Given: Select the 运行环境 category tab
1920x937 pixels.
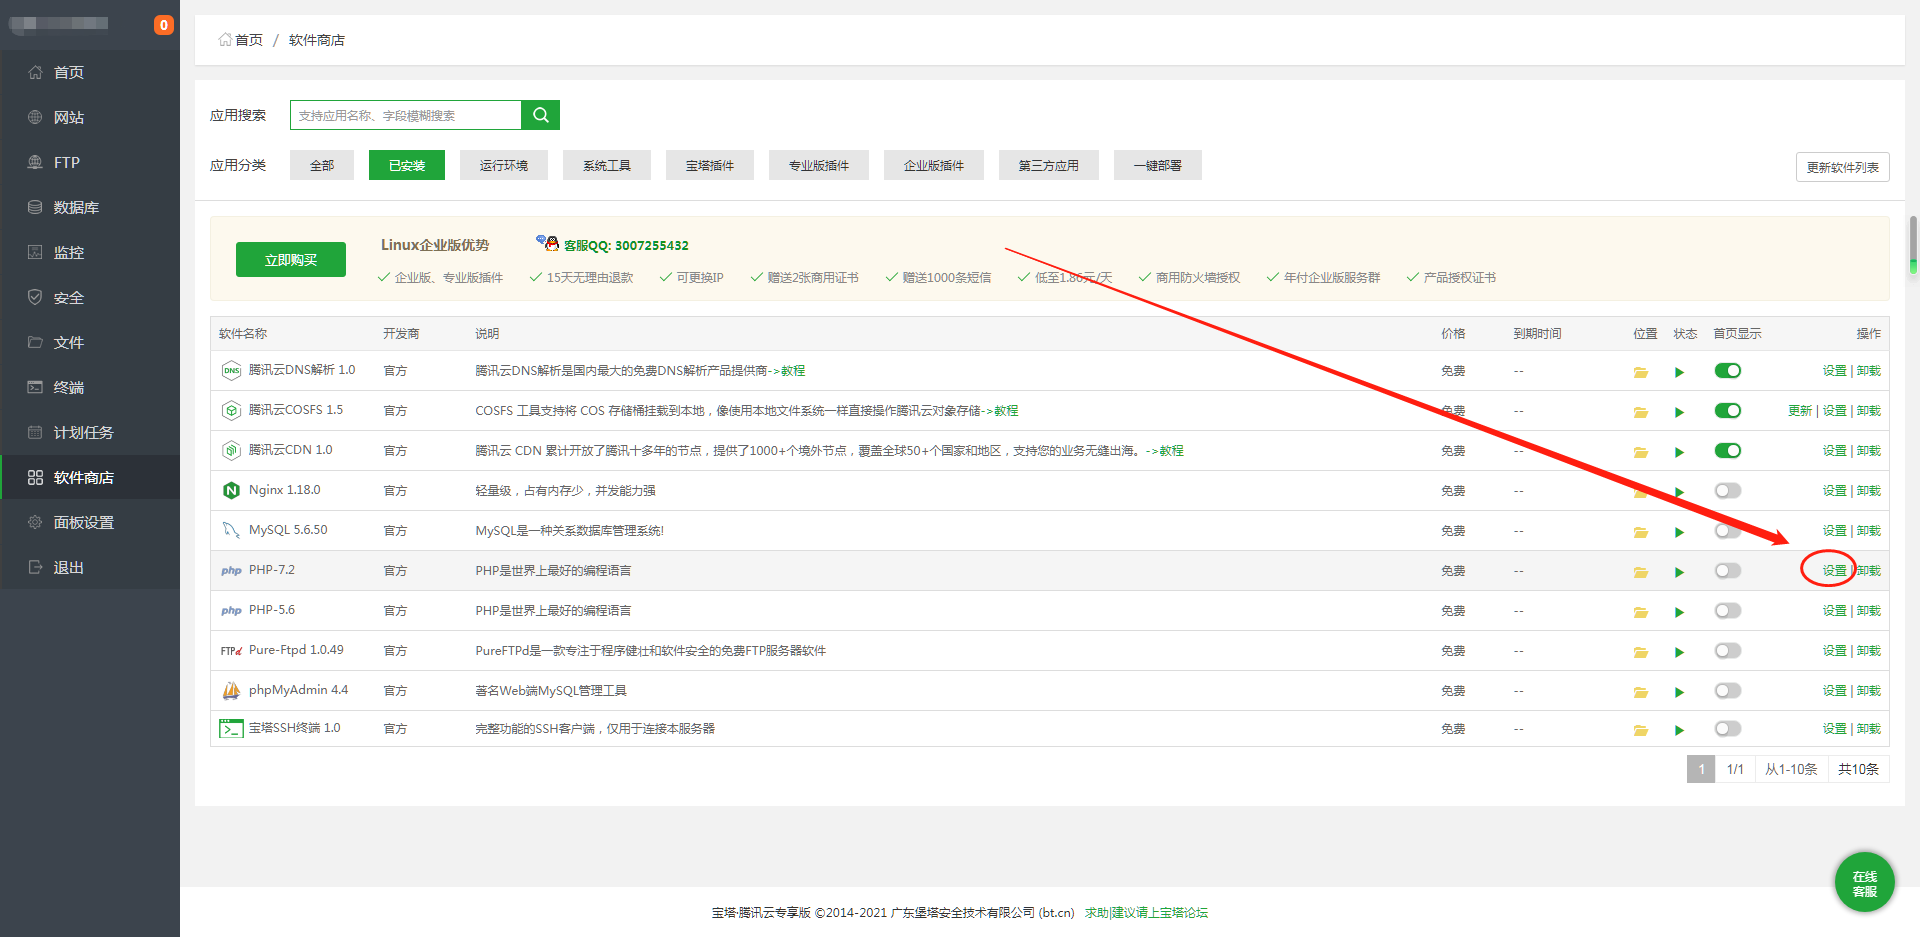Looking at the screenshot, I should (504, 165).
